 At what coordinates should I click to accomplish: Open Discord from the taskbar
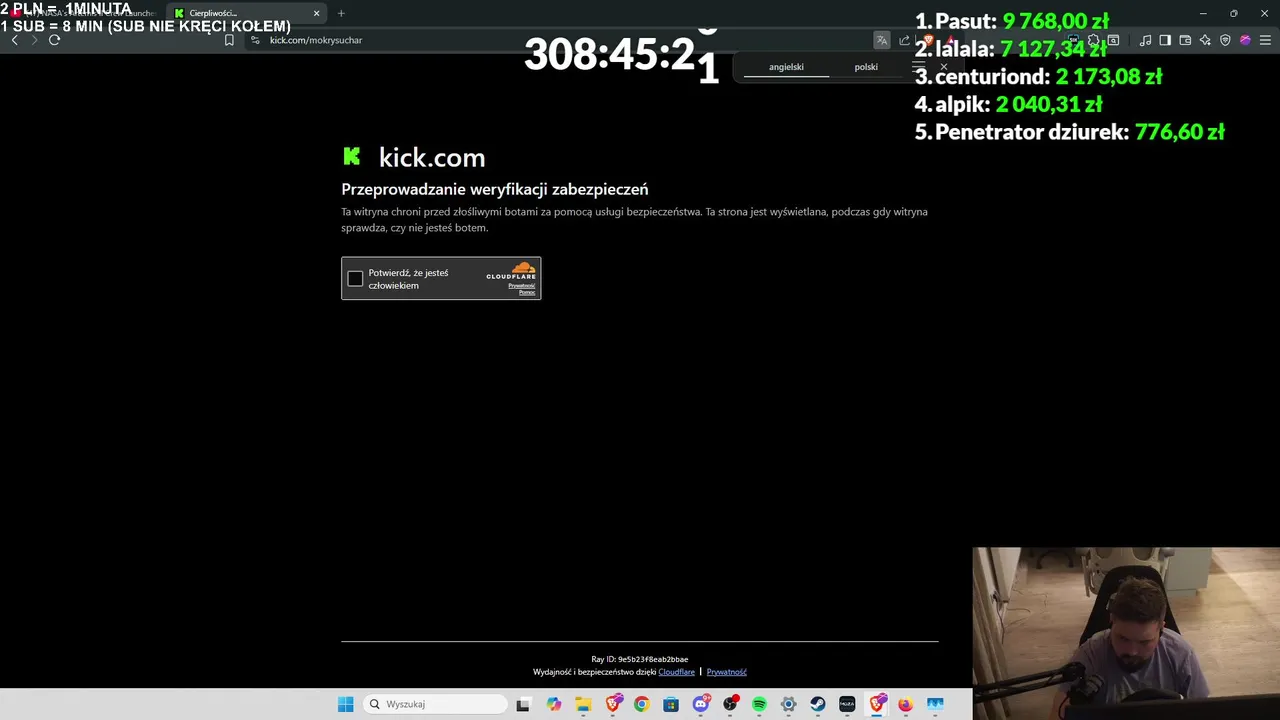click(701, 704)
